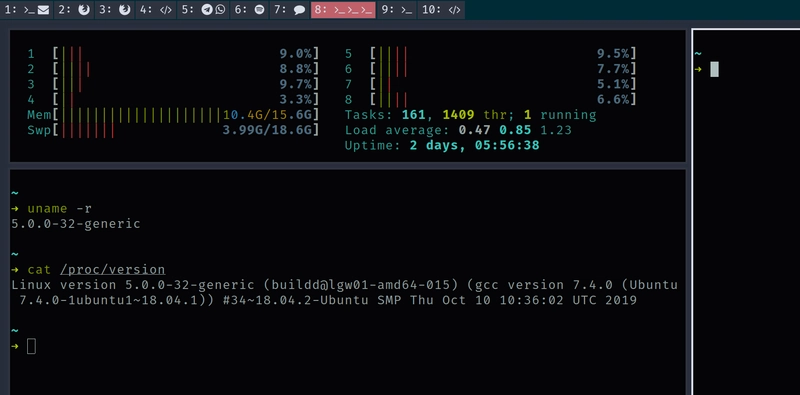Click the terminal prompt icon in workspace 1

click(30, 10)
